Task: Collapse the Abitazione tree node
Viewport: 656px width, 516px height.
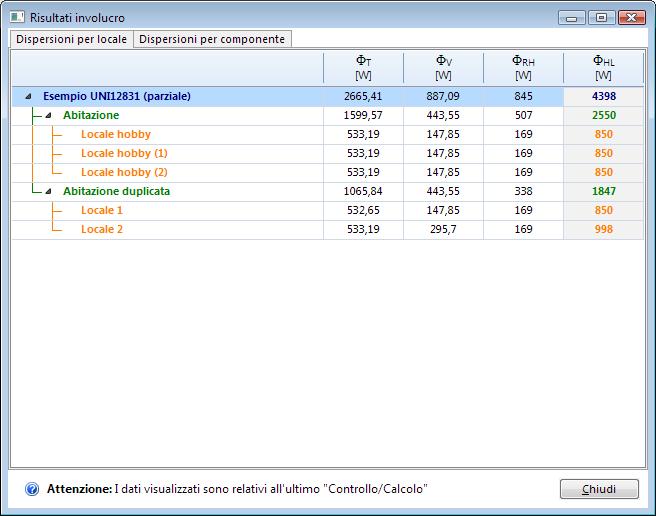Action: (x=48, y=116)
